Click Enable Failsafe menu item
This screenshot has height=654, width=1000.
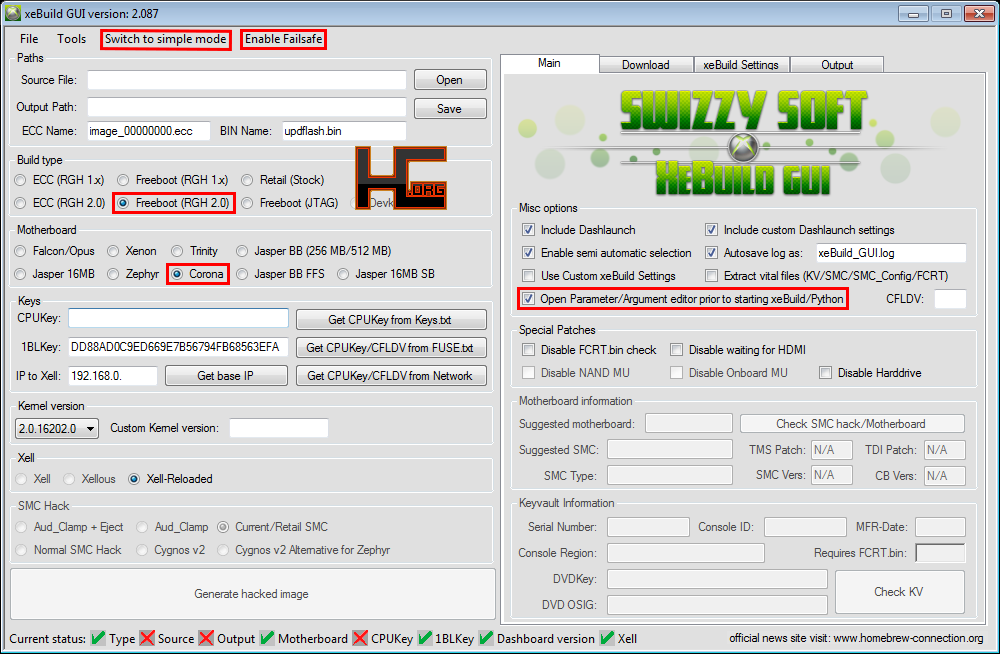(284, 39)
